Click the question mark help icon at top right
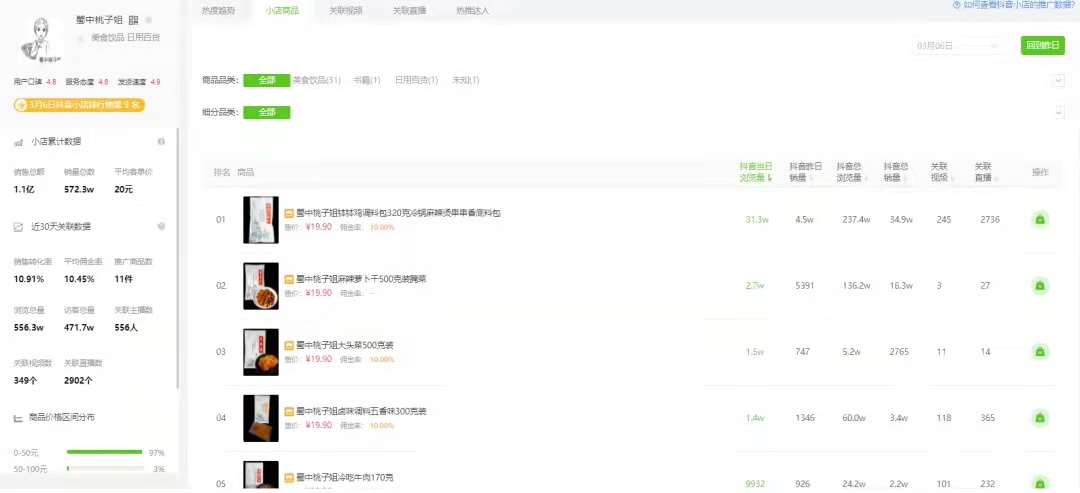 [x=956, y=4]
